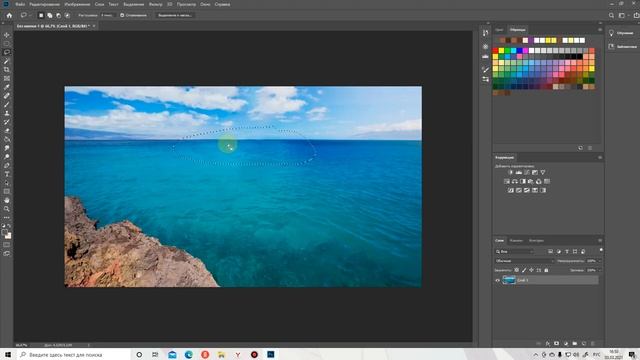This screenshot has width=640, height=360.
Task: Select the Move tool
Action: pos(7,35)
